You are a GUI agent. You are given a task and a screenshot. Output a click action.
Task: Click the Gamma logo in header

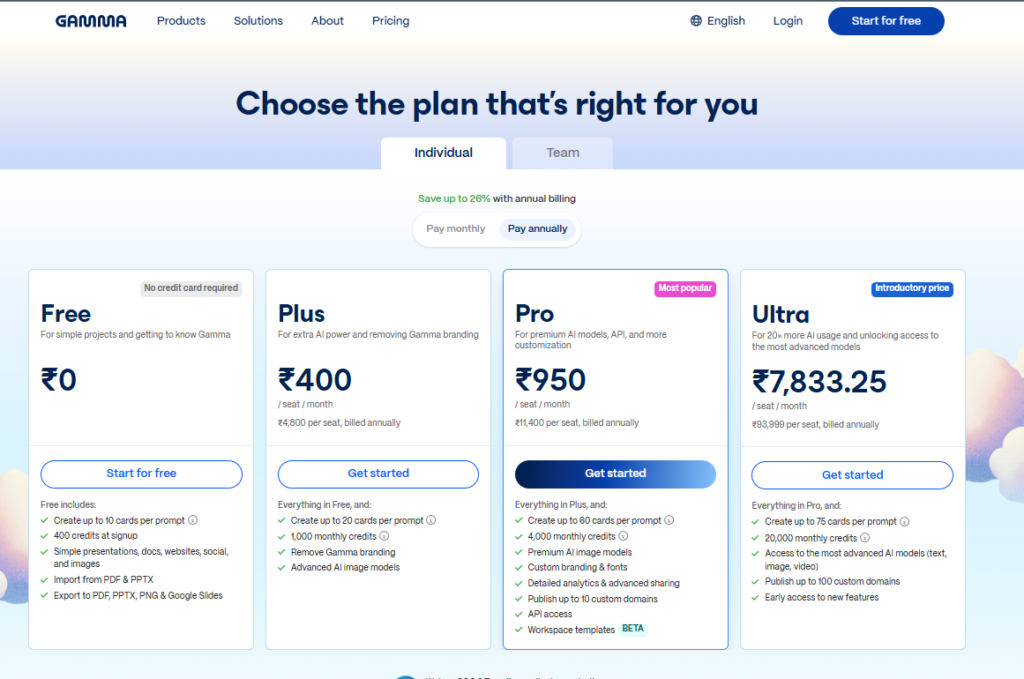(91, 21)
